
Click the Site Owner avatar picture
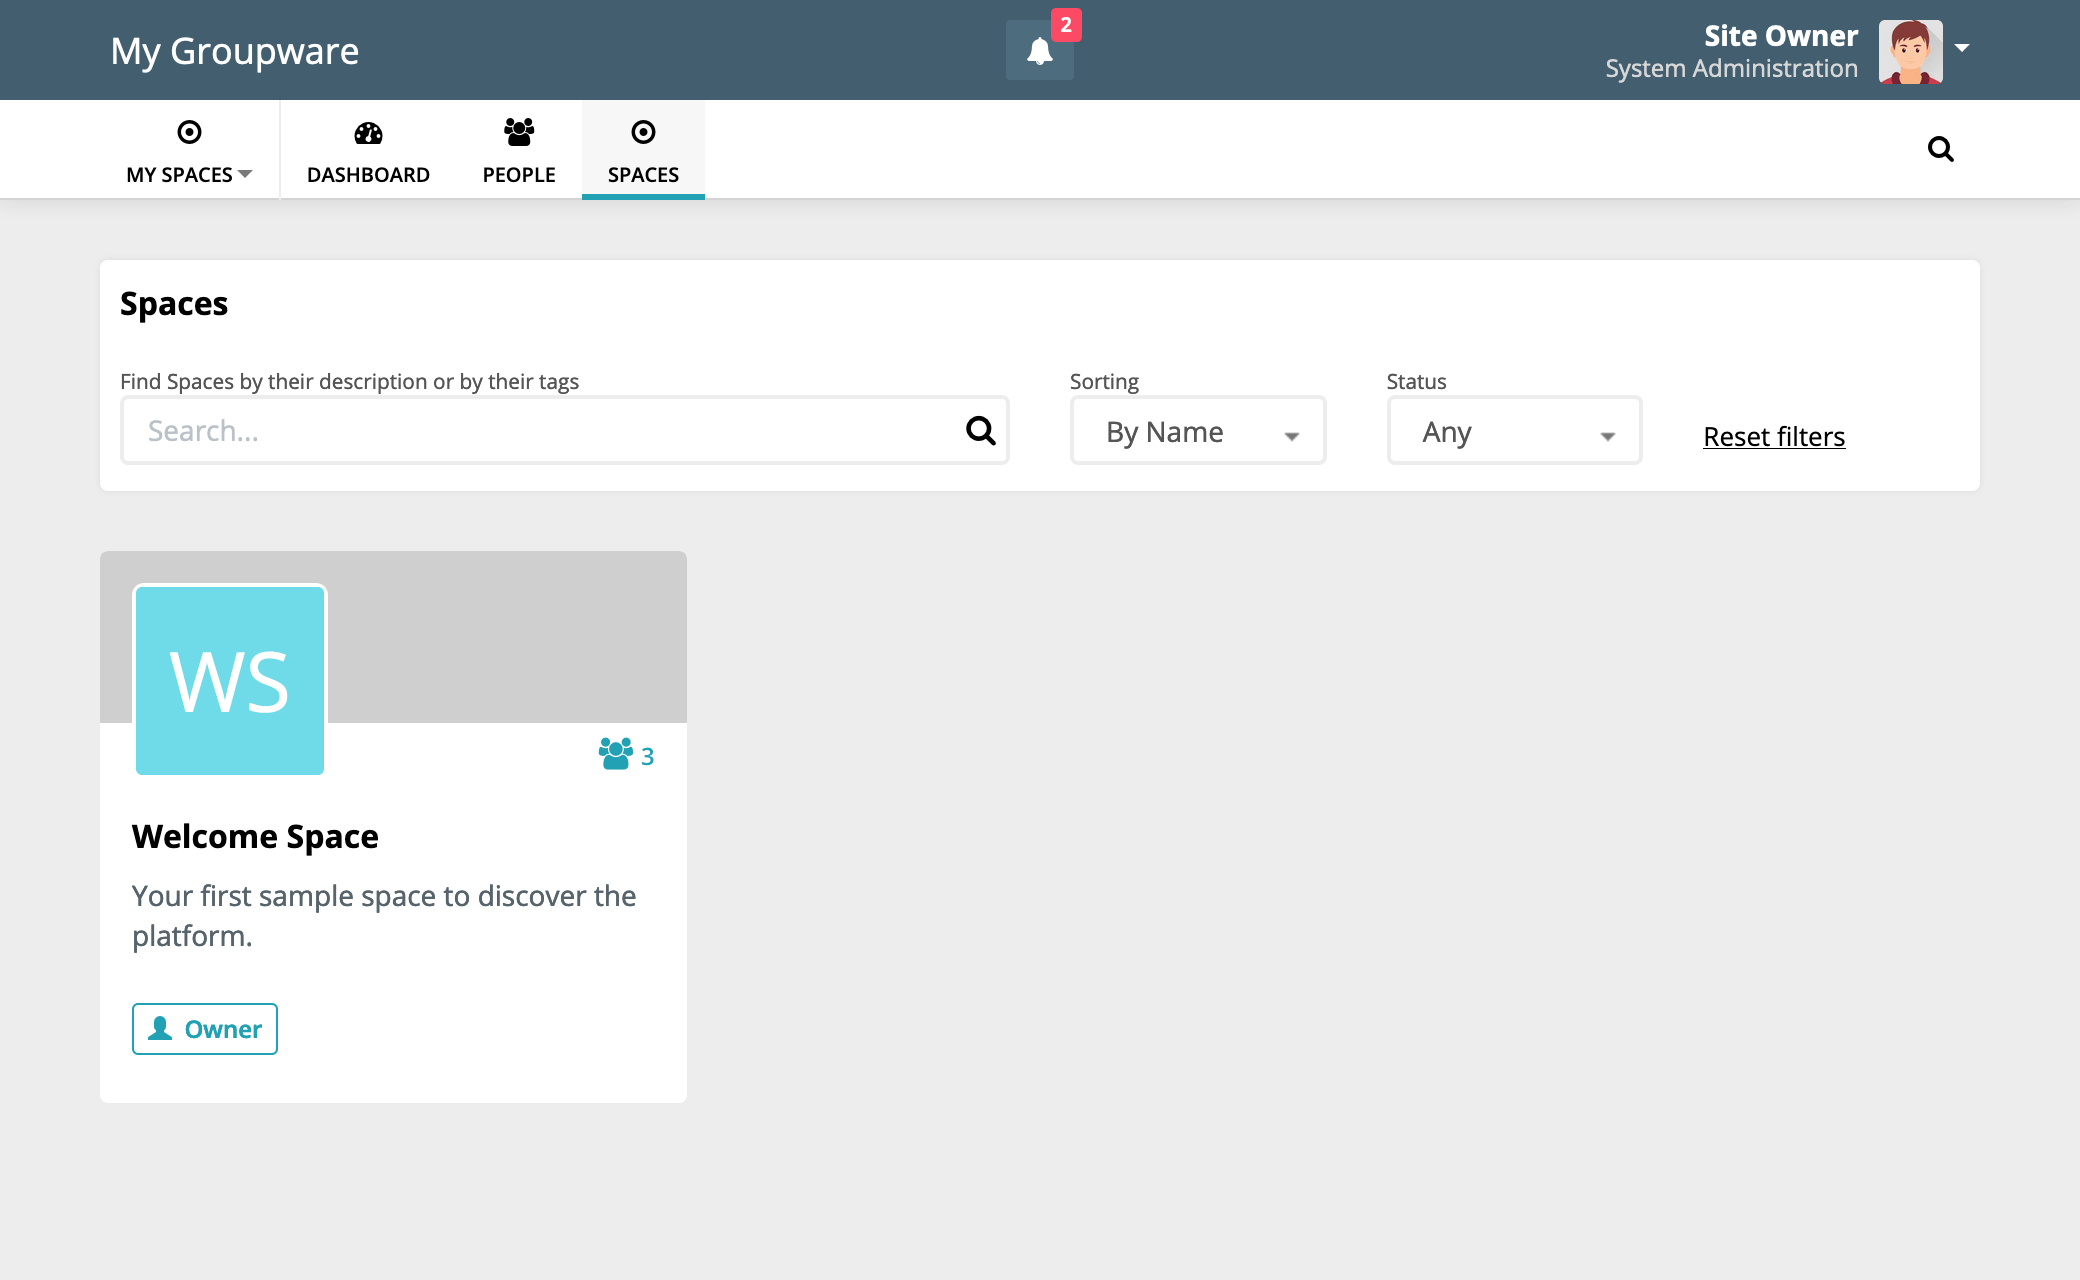point(1910,52)
